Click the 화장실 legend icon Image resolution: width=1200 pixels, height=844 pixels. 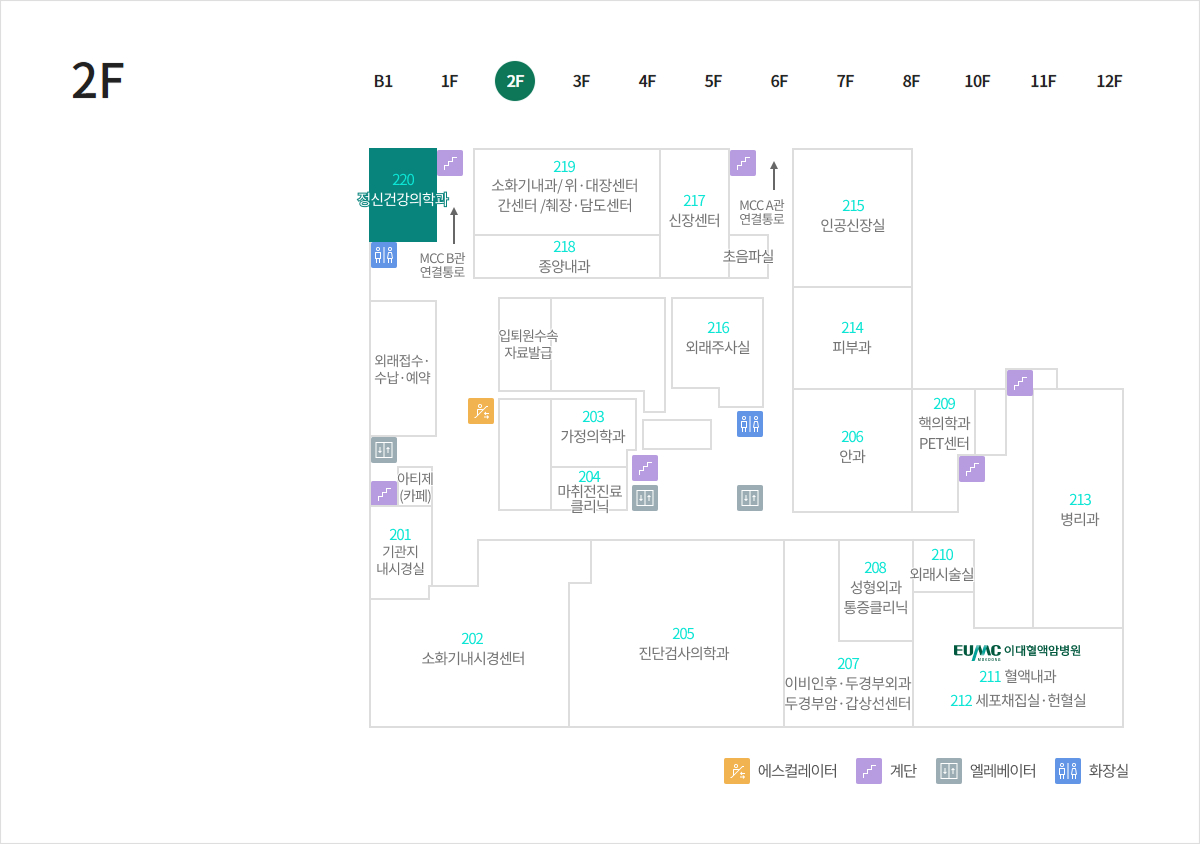pos(1068,771)
